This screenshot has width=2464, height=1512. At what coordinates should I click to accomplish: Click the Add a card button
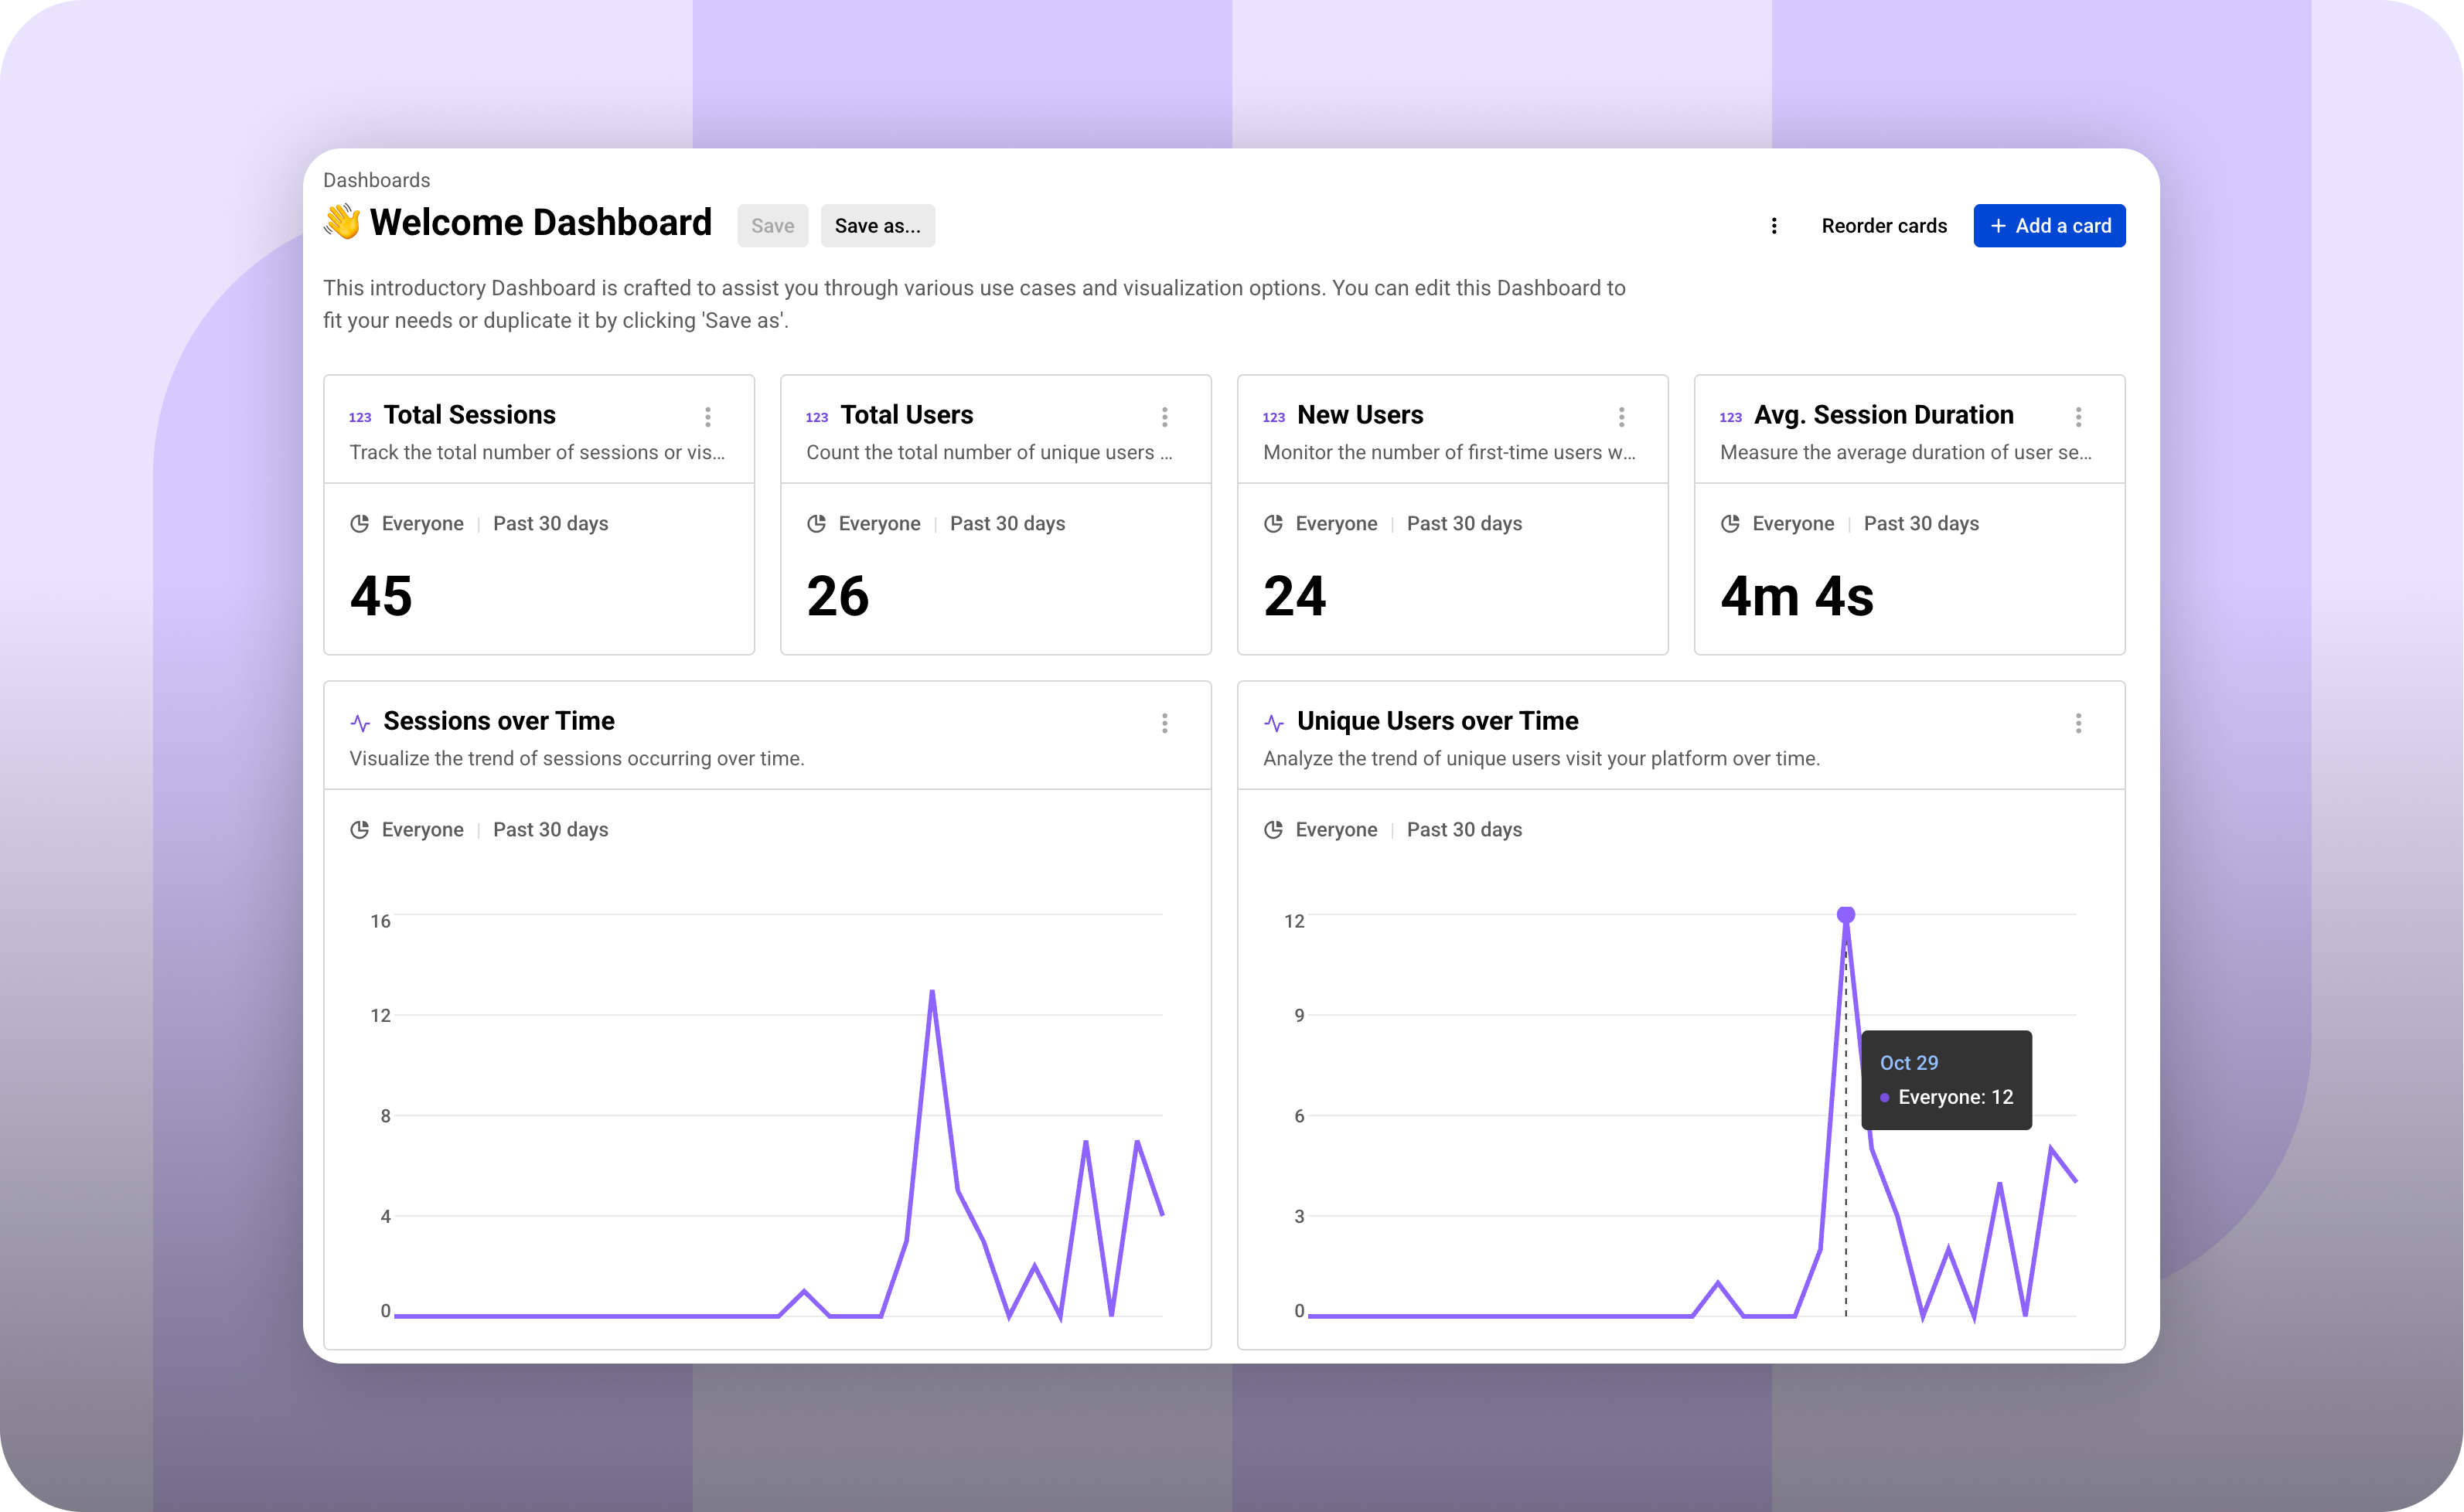tap(2049, 226)
